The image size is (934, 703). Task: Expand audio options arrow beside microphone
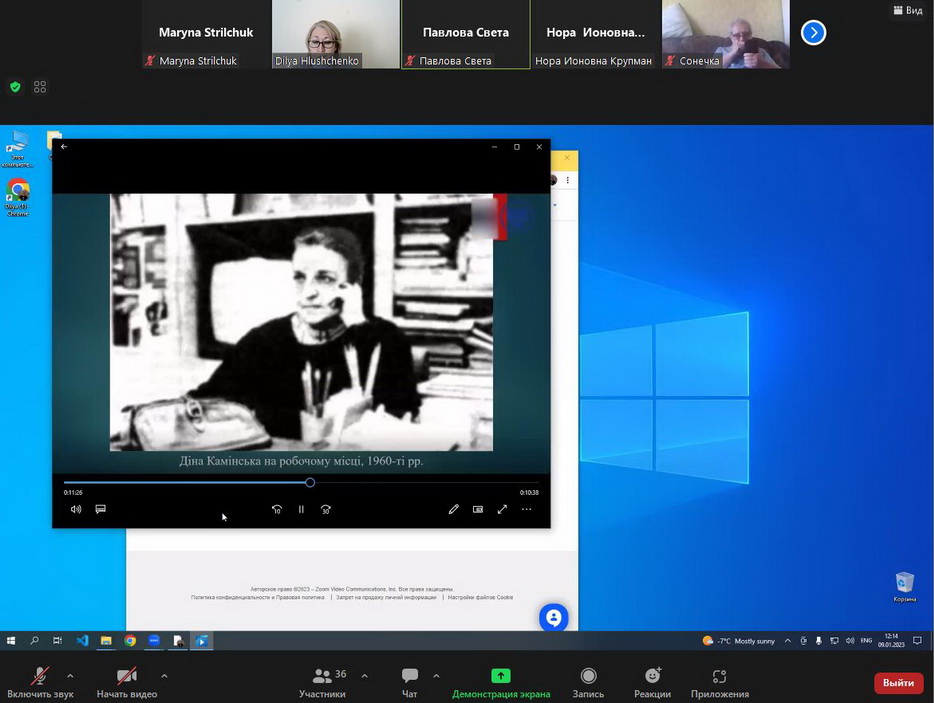(70, 675)
